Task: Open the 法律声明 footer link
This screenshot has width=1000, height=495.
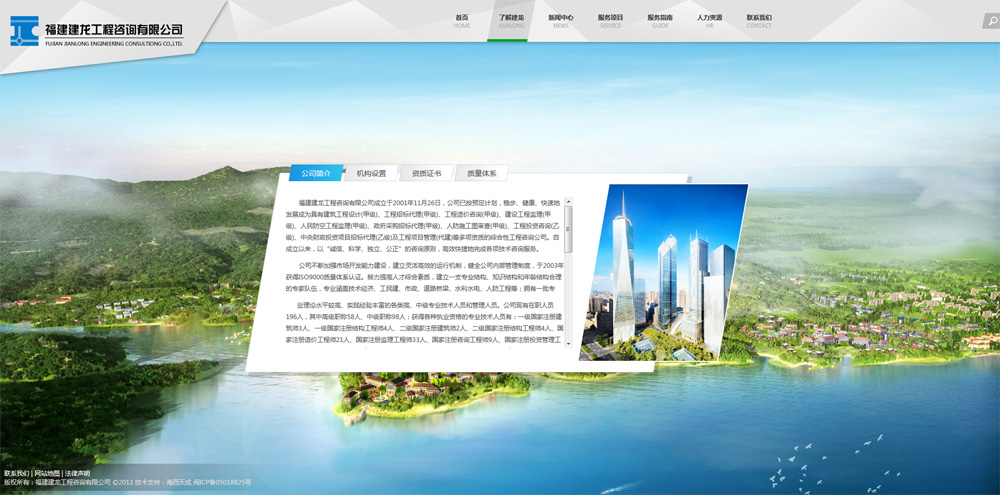Action: point(77,473)
